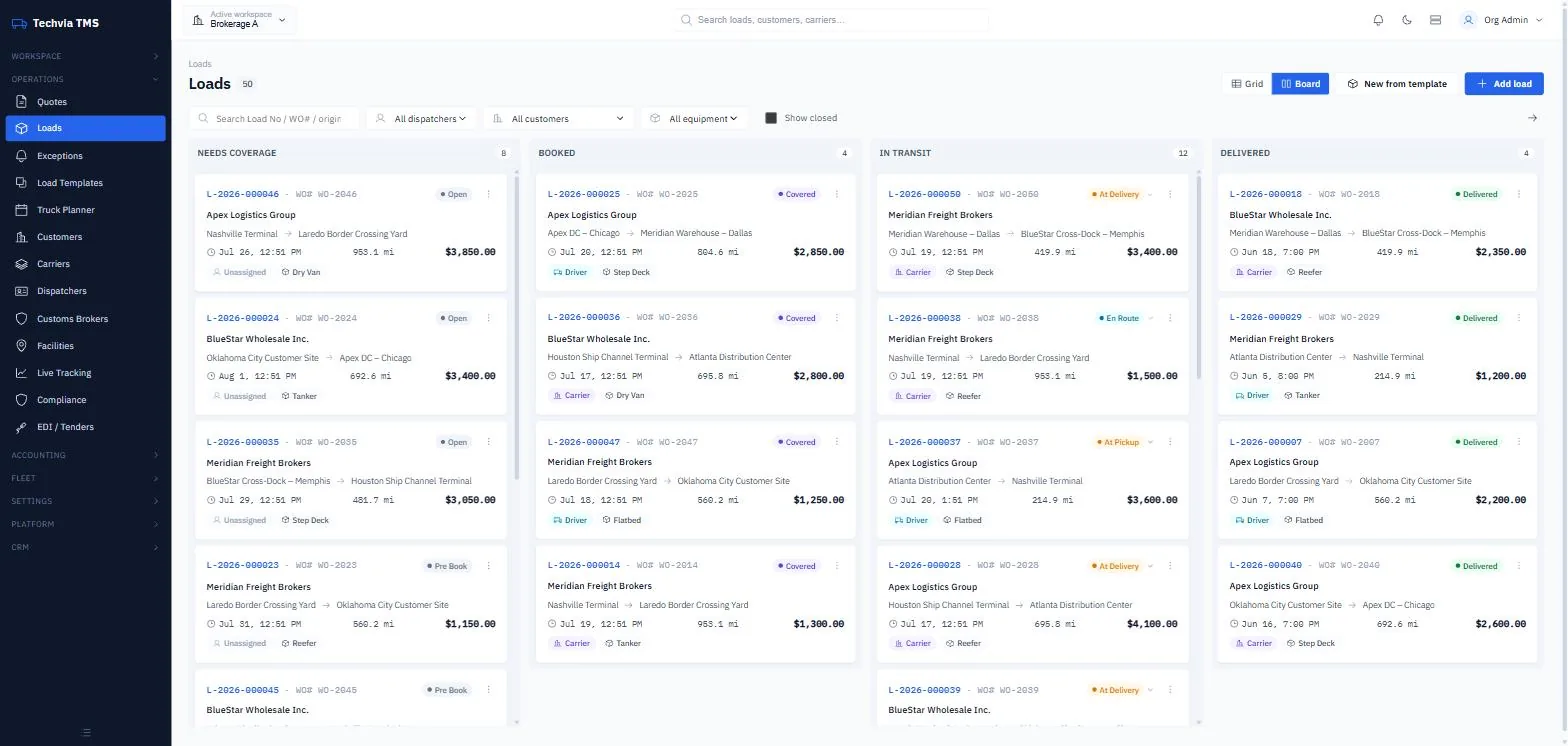The image size is (1568, 746).
Task: Open Dispatchers in the sidebar
Action: click(x=85, y=291)
